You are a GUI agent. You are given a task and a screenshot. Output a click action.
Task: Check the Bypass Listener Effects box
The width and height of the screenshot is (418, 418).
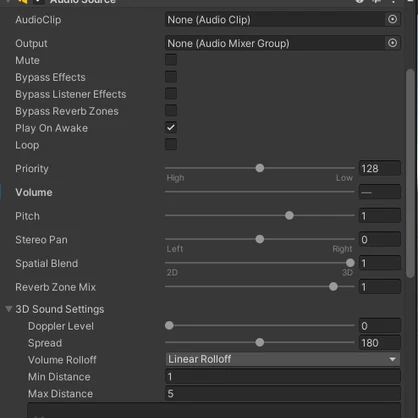point(171,94)
